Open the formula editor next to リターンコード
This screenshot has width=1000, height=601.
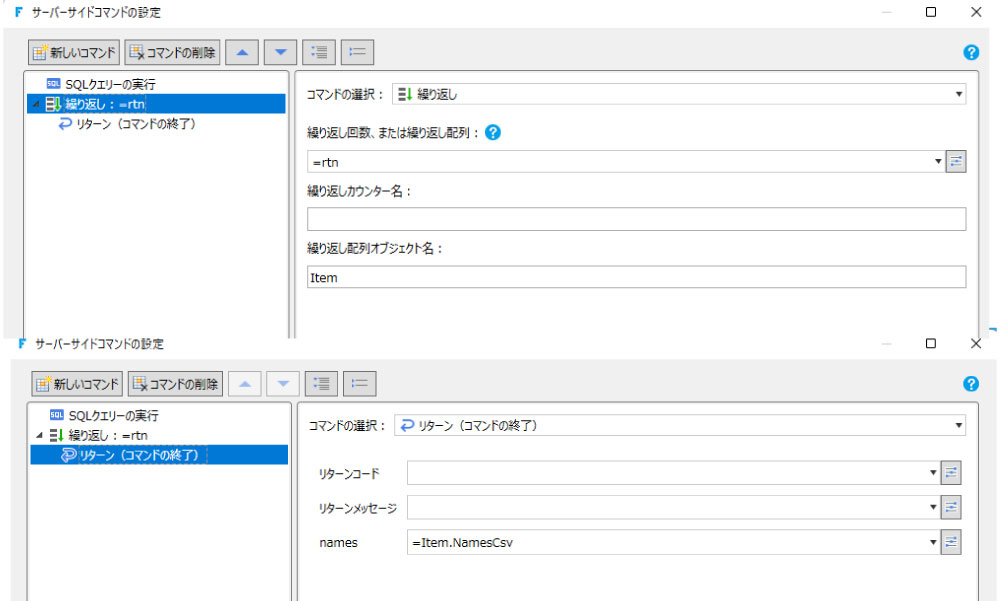coord(951,472)
